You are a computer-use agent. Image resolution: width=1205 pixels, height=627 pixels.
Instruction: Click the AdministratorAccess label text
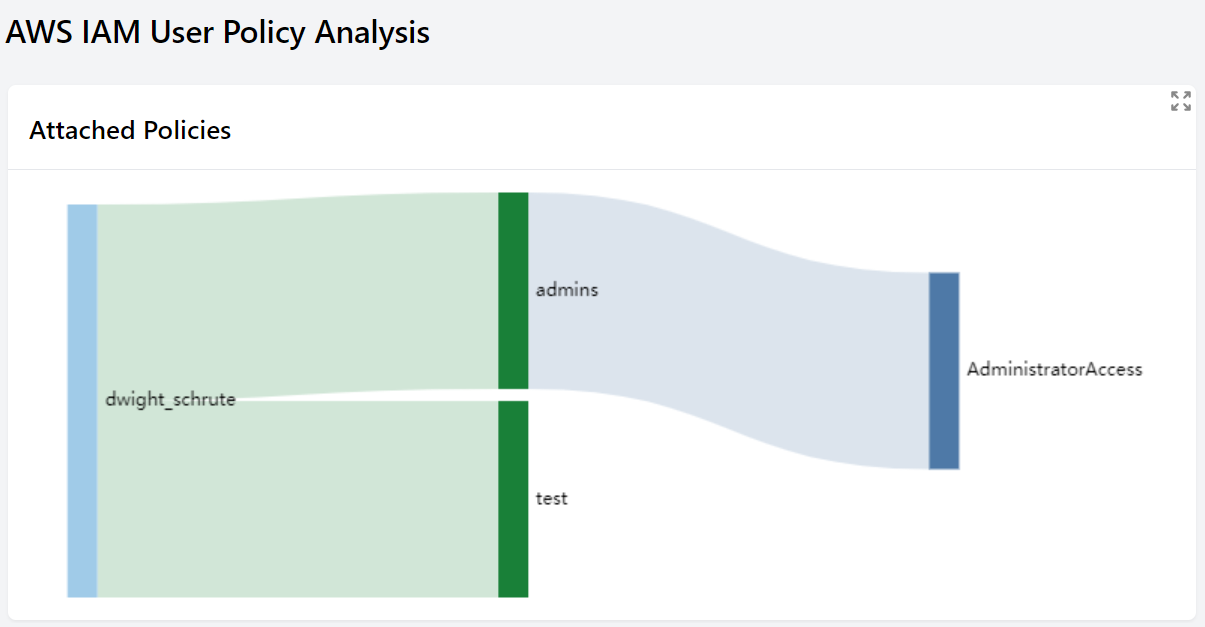(1054, 369)
